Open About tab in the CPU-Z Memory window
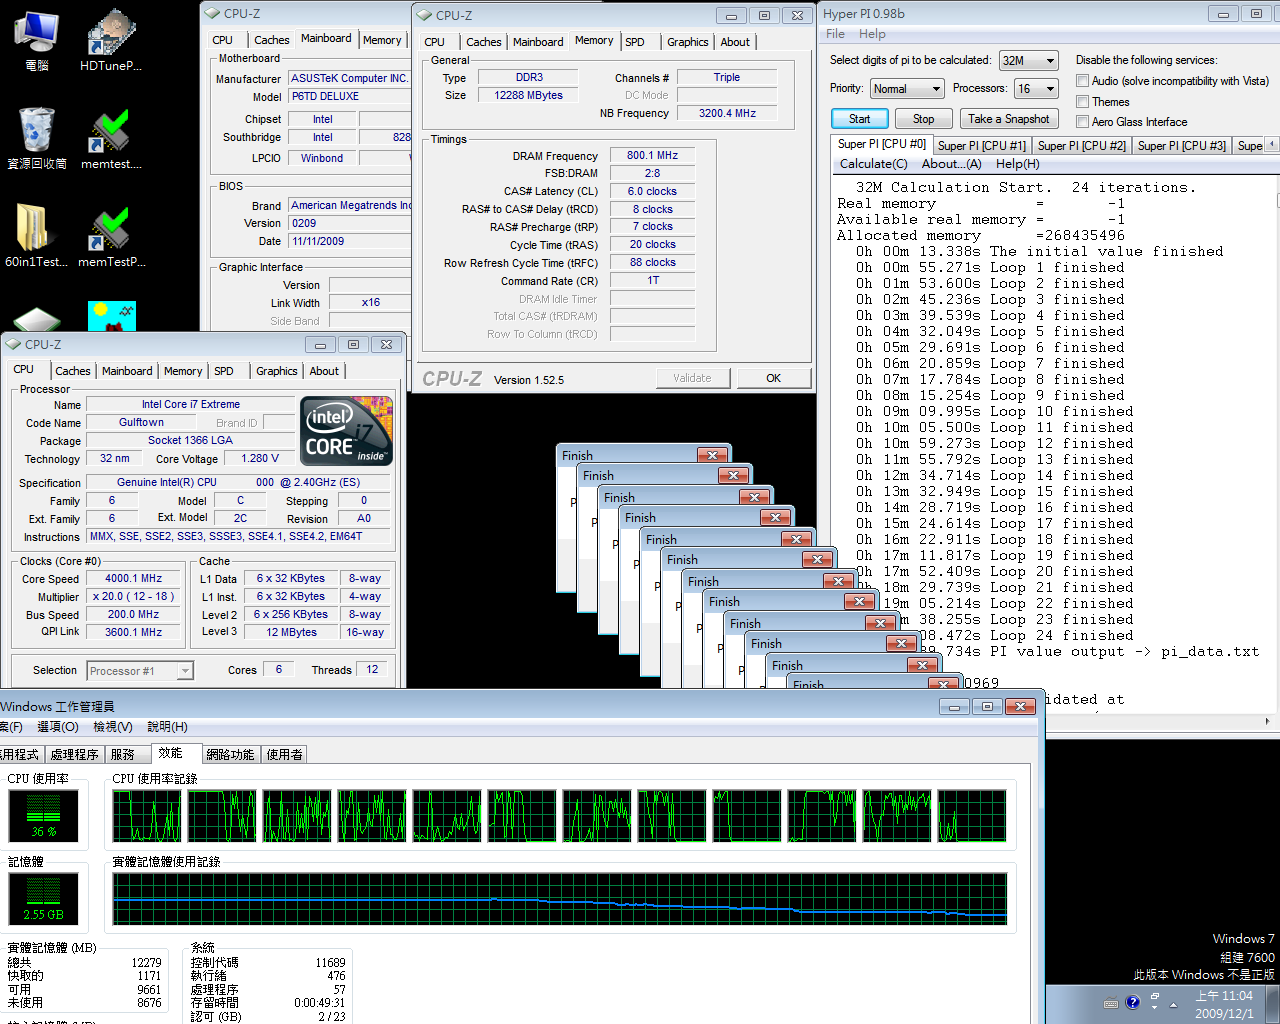The height and width of the screenshot is (1024, 1280). point(735,42)
